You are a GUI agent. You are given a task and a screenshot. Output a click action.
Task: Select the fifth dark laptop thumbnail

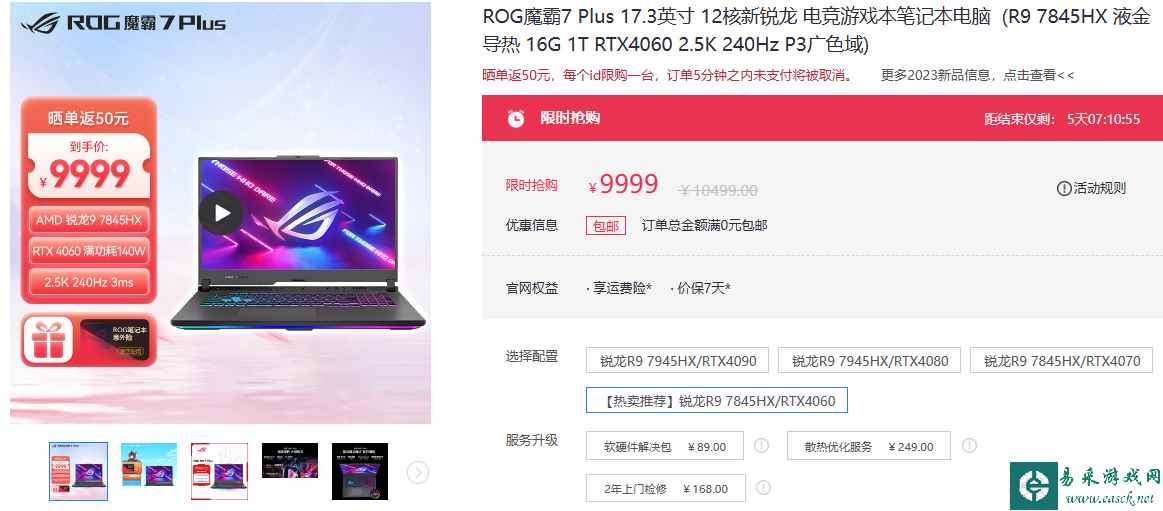coord(360,471)
